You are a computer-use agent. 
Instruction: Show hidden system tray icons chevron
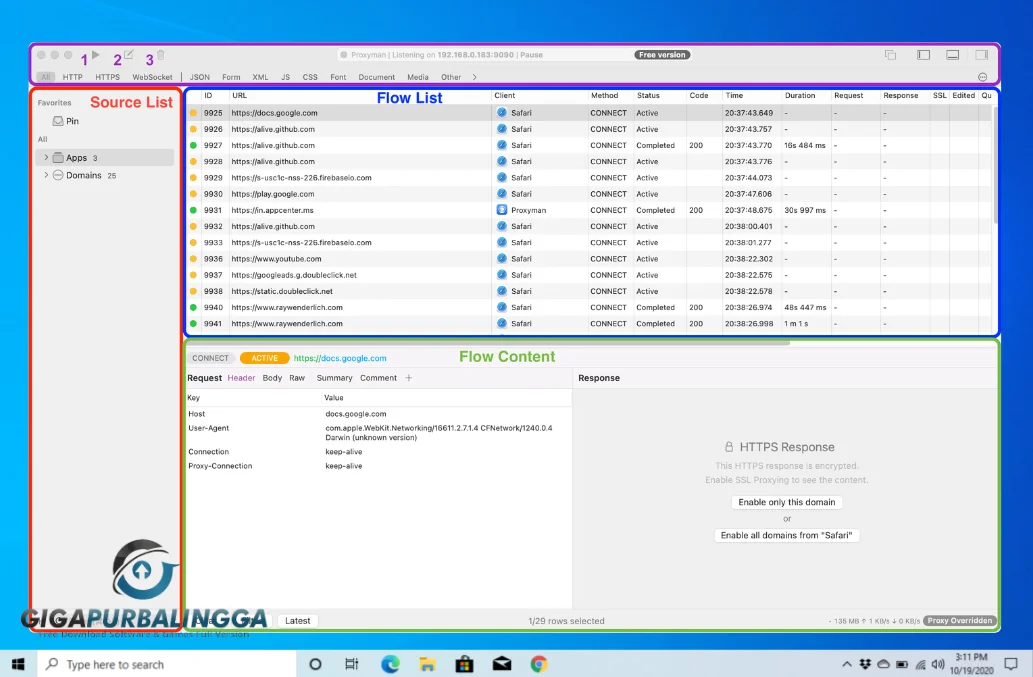pos(847,664)
